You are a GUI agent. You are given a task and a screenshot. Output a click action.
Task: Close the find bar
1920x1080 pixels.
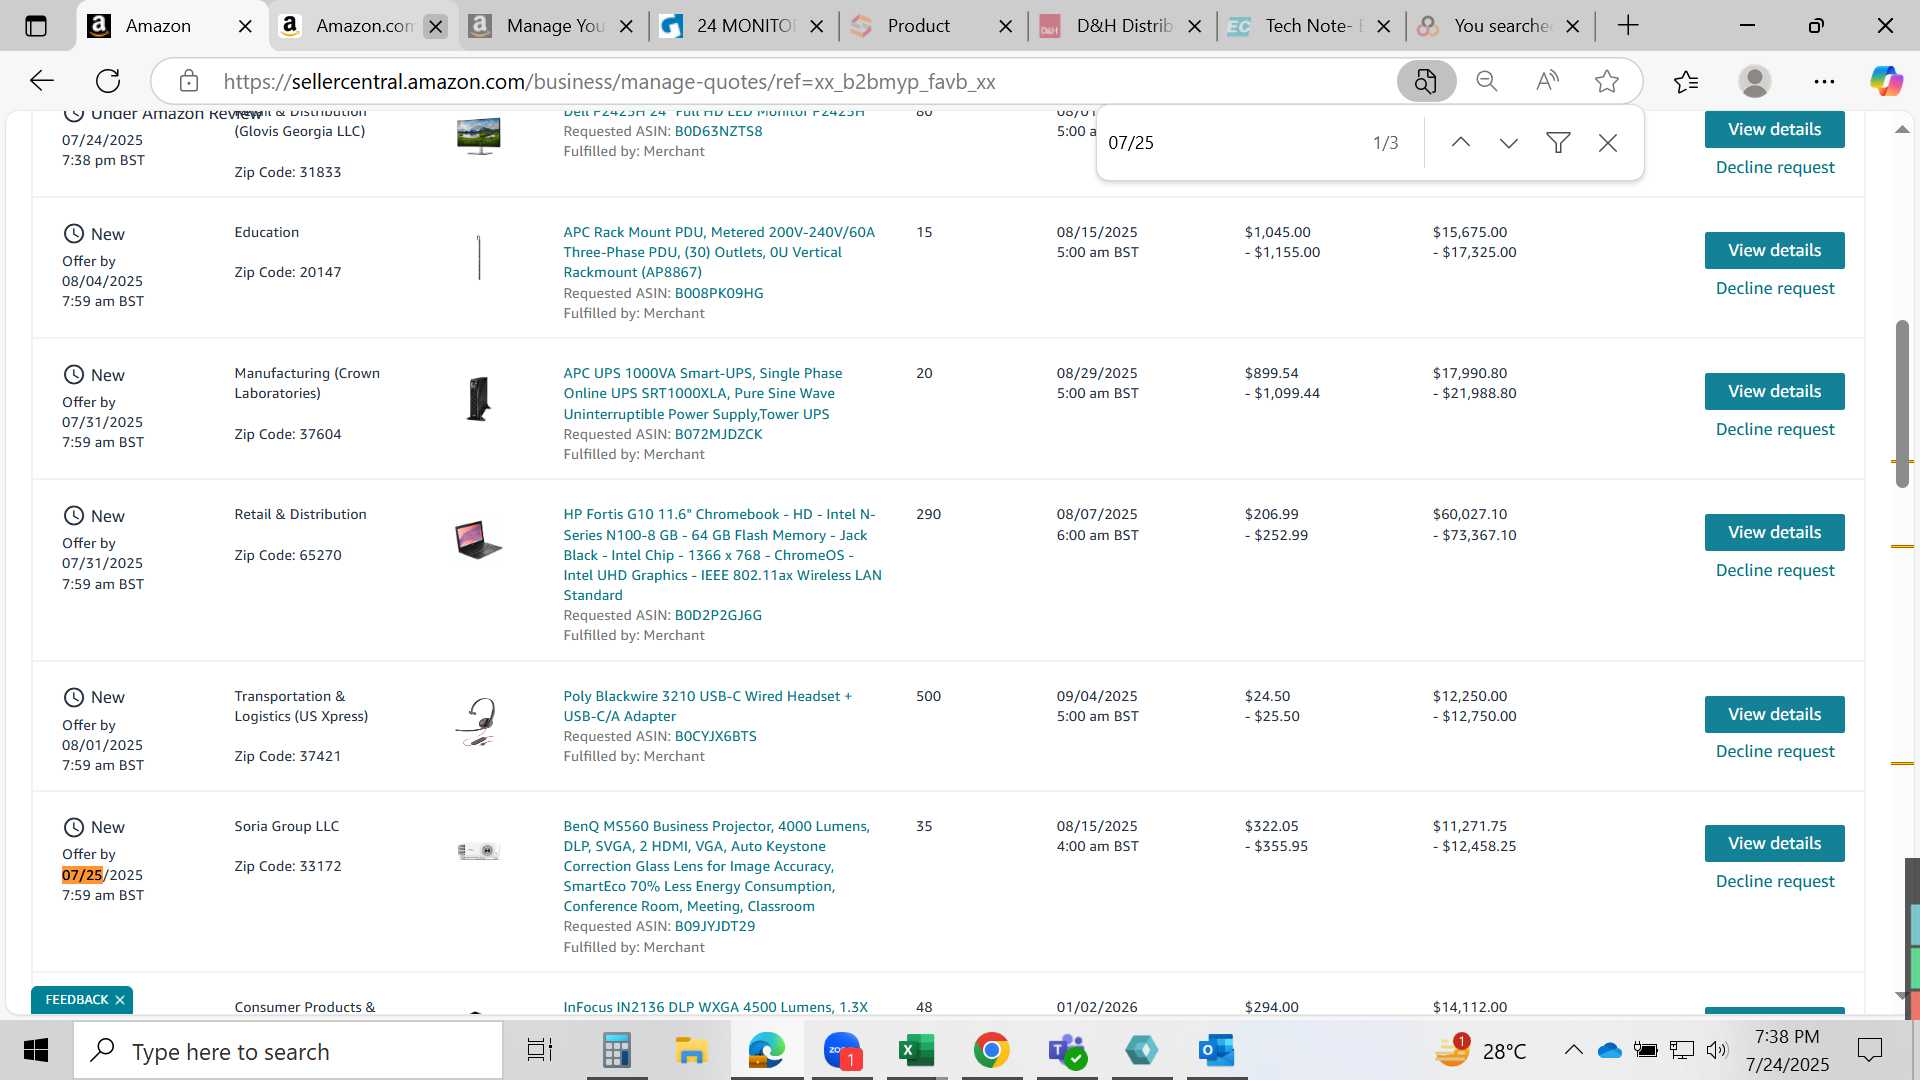(1608, 143)
